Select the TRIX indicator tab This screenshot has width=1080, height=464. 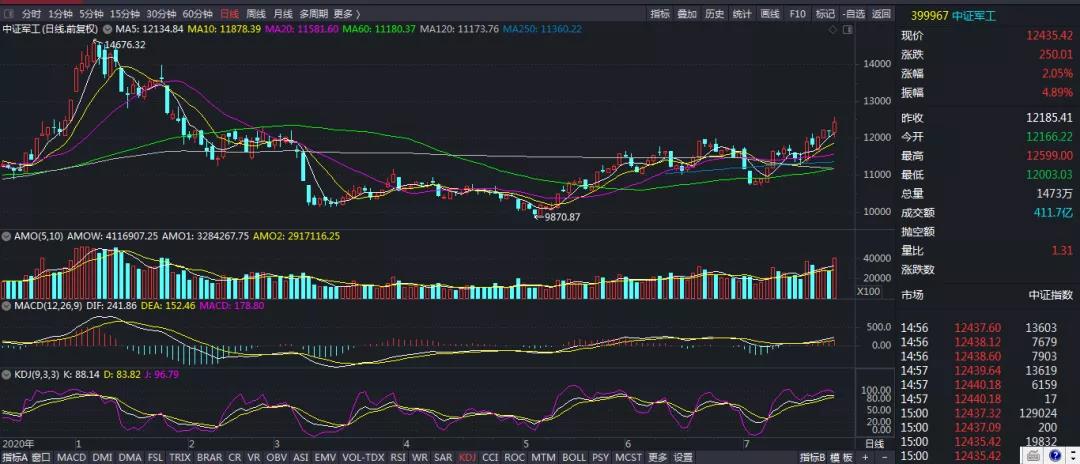tap(180, 457)
